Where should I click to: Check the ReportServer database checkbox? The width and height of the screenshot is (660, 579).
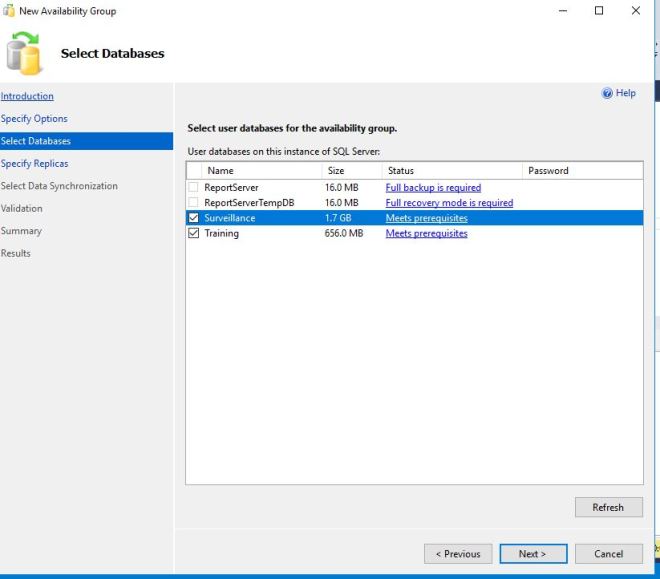click(x=194, y=187)
